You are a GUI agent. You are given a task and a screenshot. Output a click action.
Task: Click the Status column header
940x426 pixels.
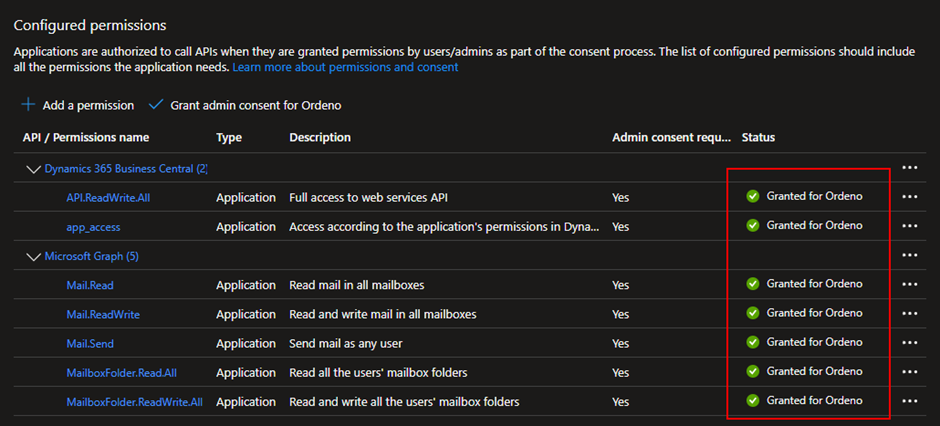coord(758,138)
